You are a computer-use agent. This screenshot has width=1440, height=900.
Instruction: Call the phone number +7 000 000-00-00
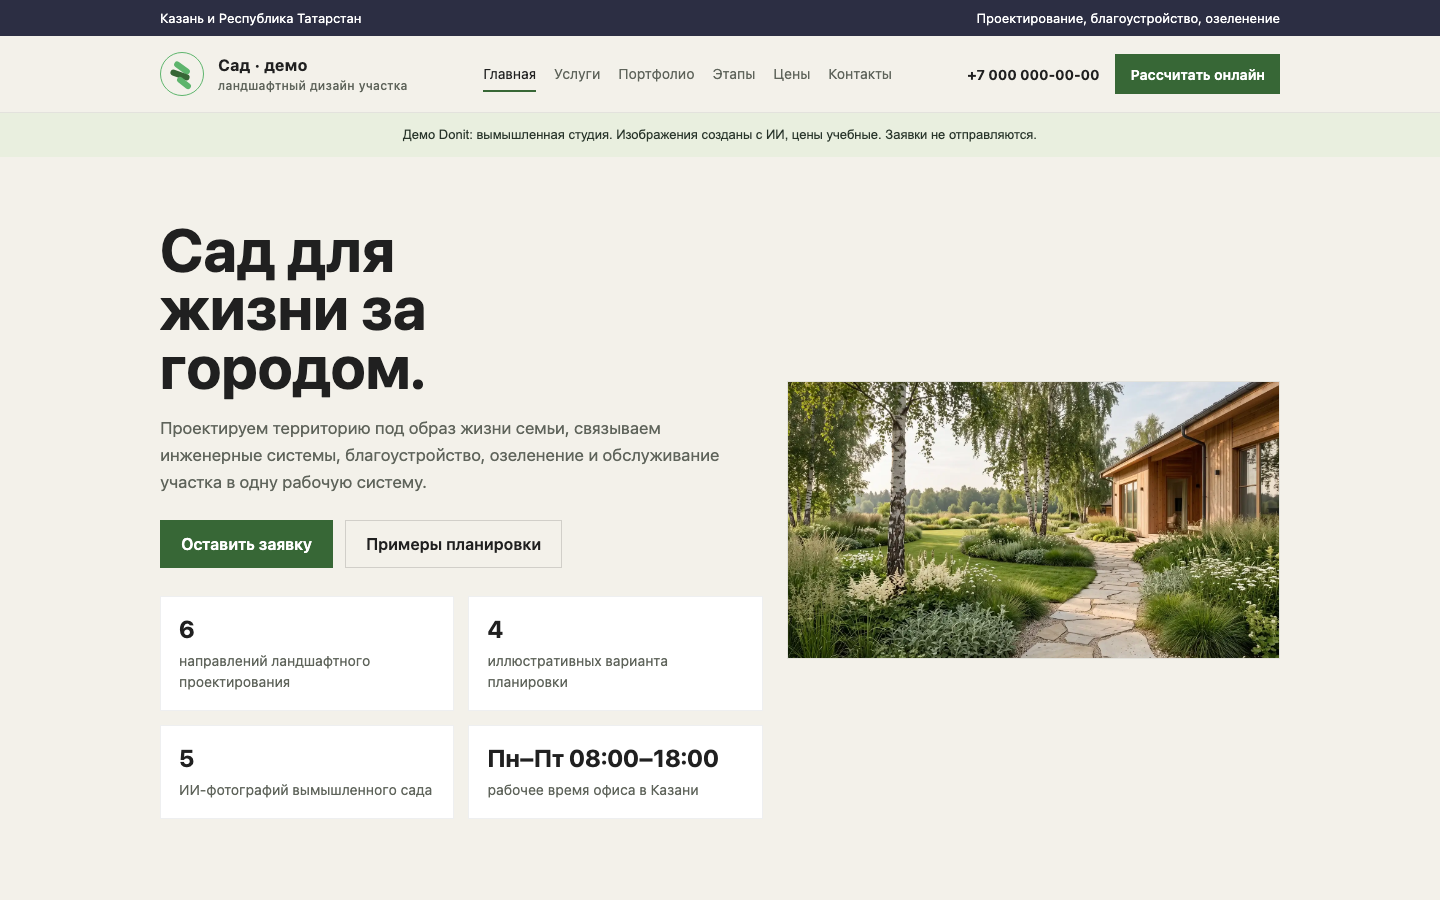[1033, 75]
